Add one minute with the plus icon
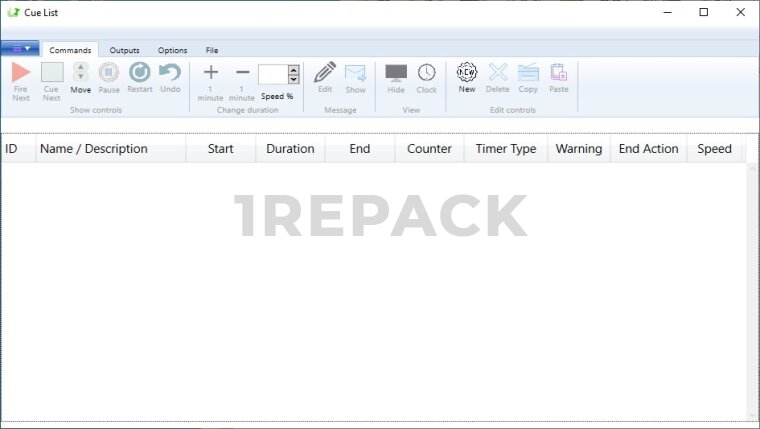 (210, 73)
